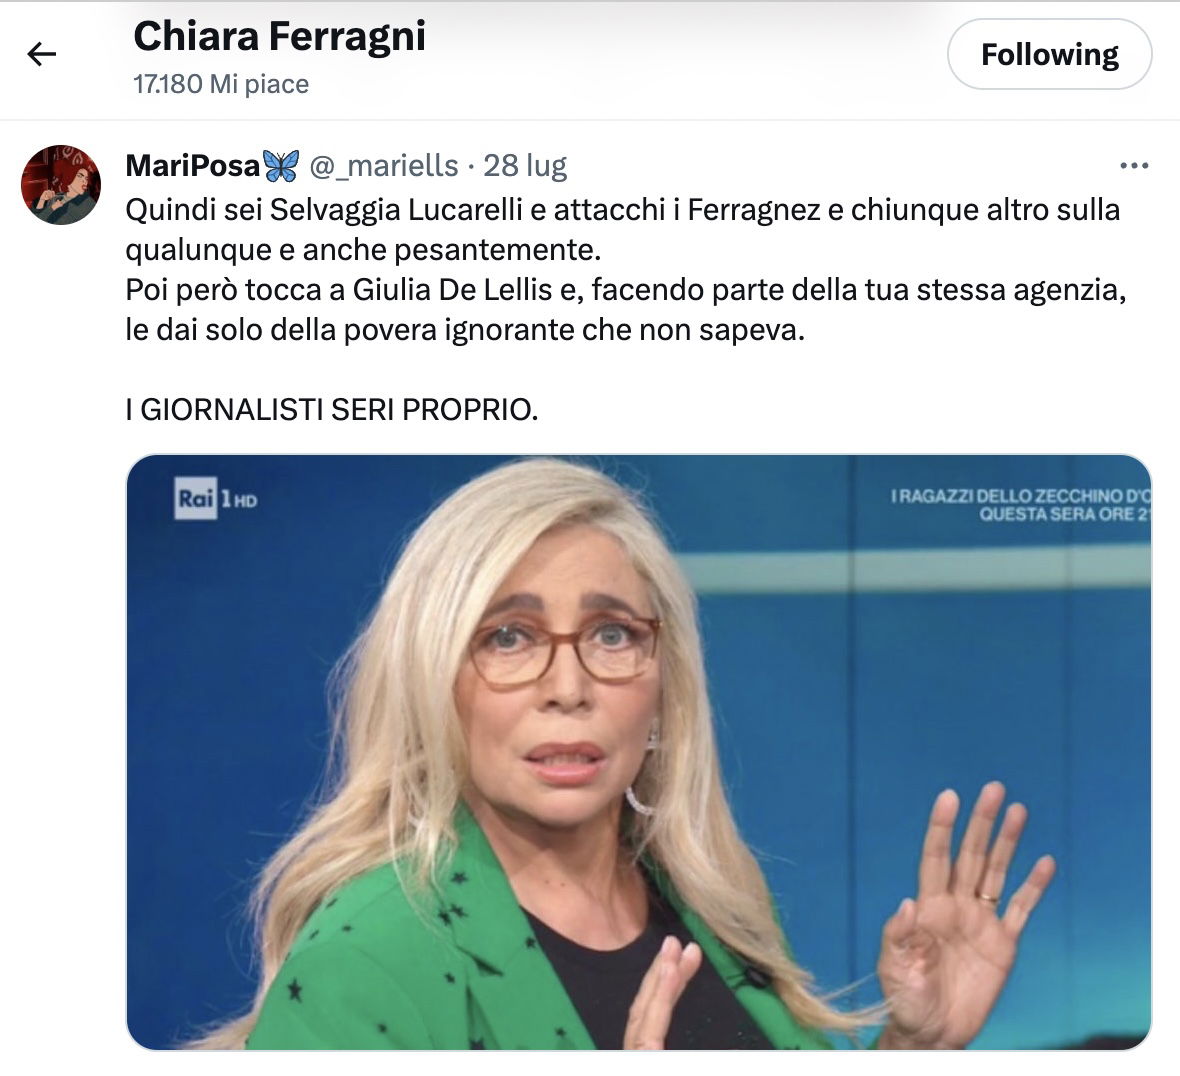
Task: Click the woman's glasses in the photo
Action: (565, 649)
